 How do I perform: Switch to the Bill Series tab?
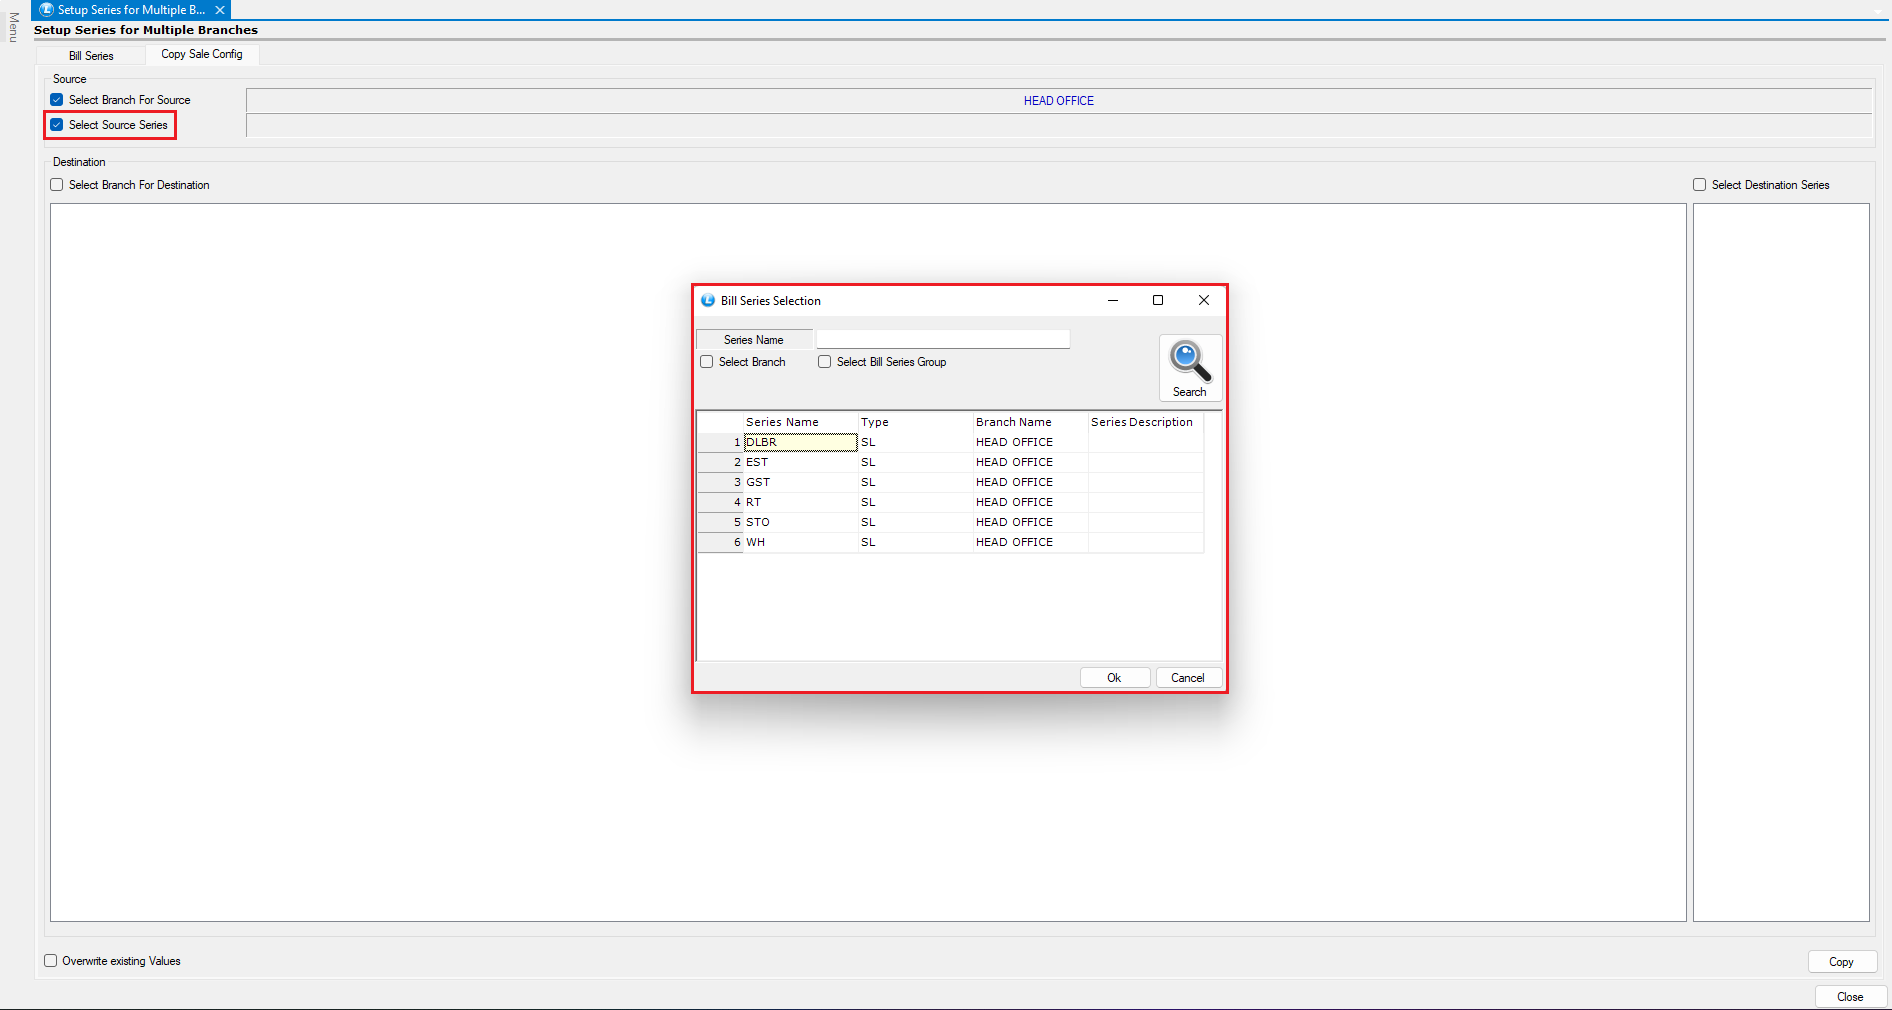[x=91, y=56]
